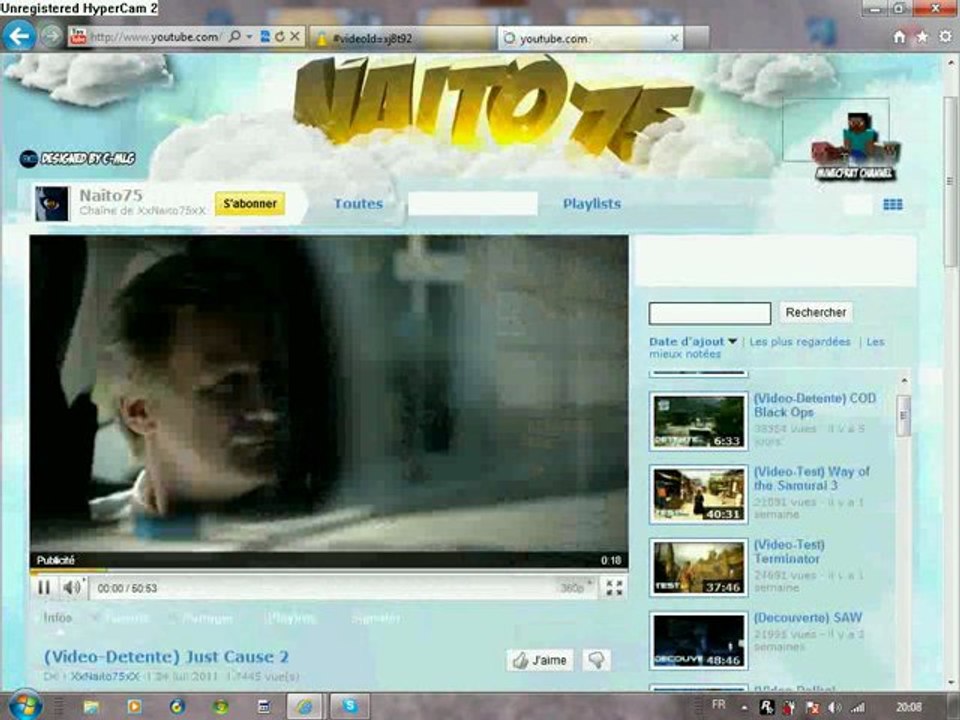
Task: Click the video player picture
Action: point(329,394)
